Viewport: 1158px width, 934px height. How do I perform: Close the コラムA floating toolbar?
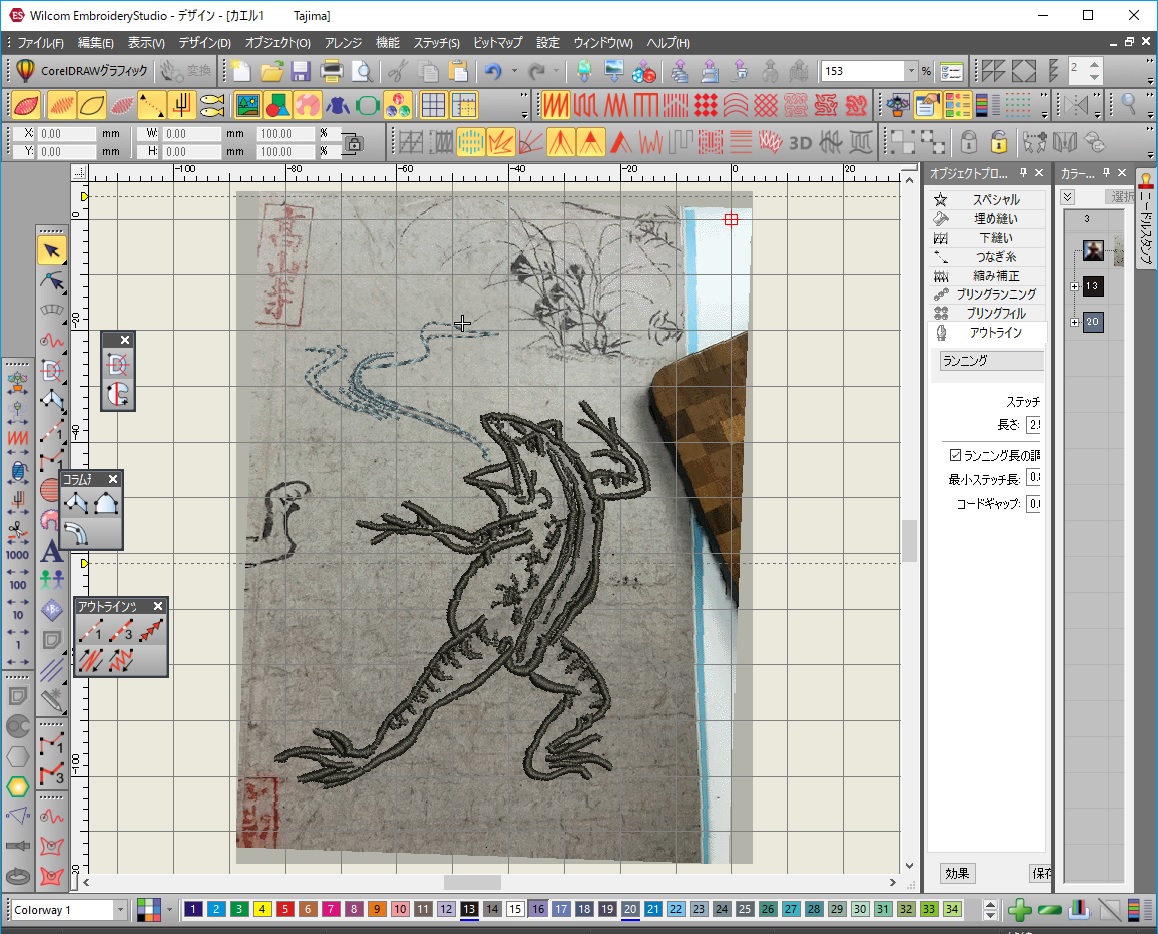click(x=113, y=479)
